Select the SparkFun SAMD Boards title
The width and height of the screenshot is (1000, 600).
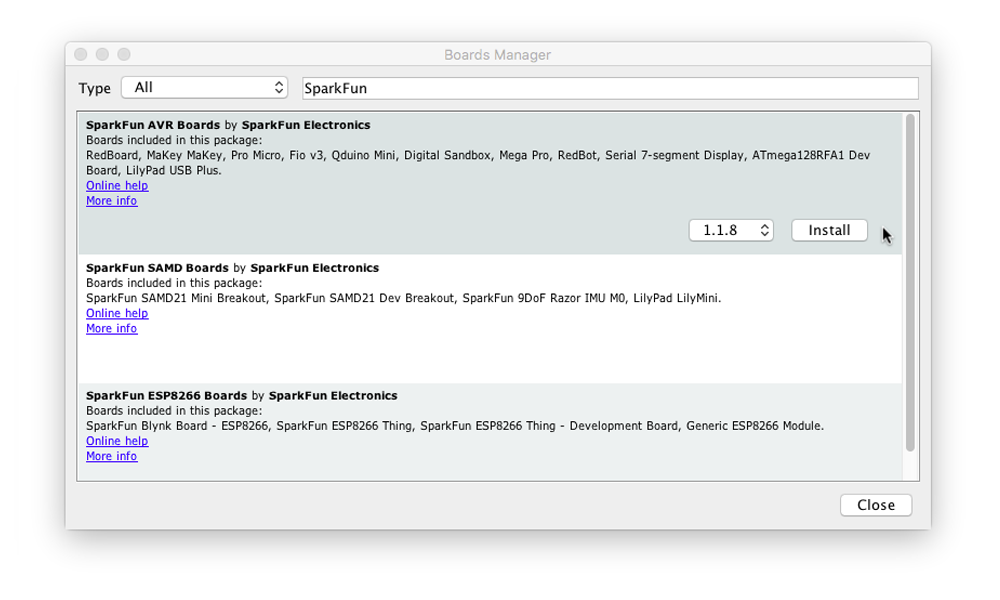click(x=158, y=268)
